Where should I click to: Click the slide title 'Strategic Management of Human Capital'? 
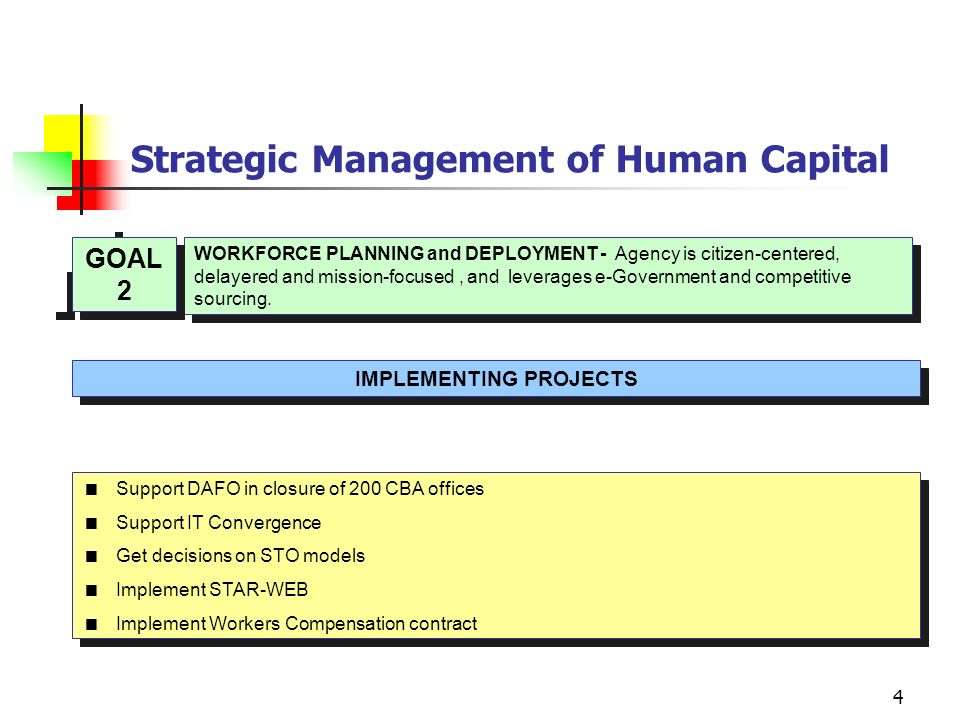click(x=509, y=160)
